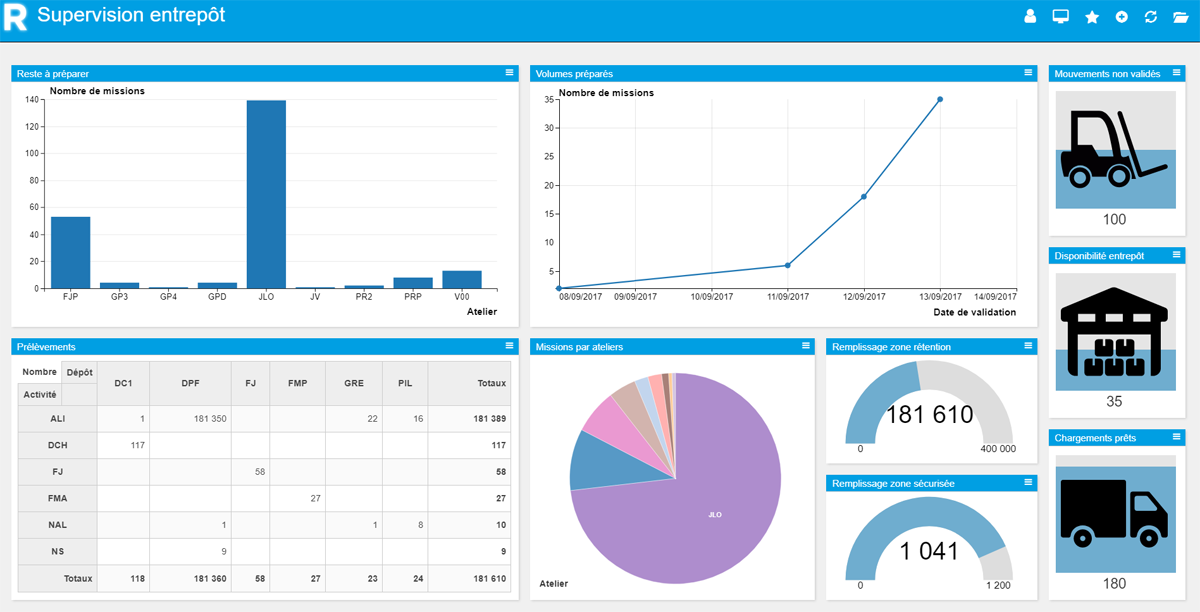Click the star favorites icon

1092,17
